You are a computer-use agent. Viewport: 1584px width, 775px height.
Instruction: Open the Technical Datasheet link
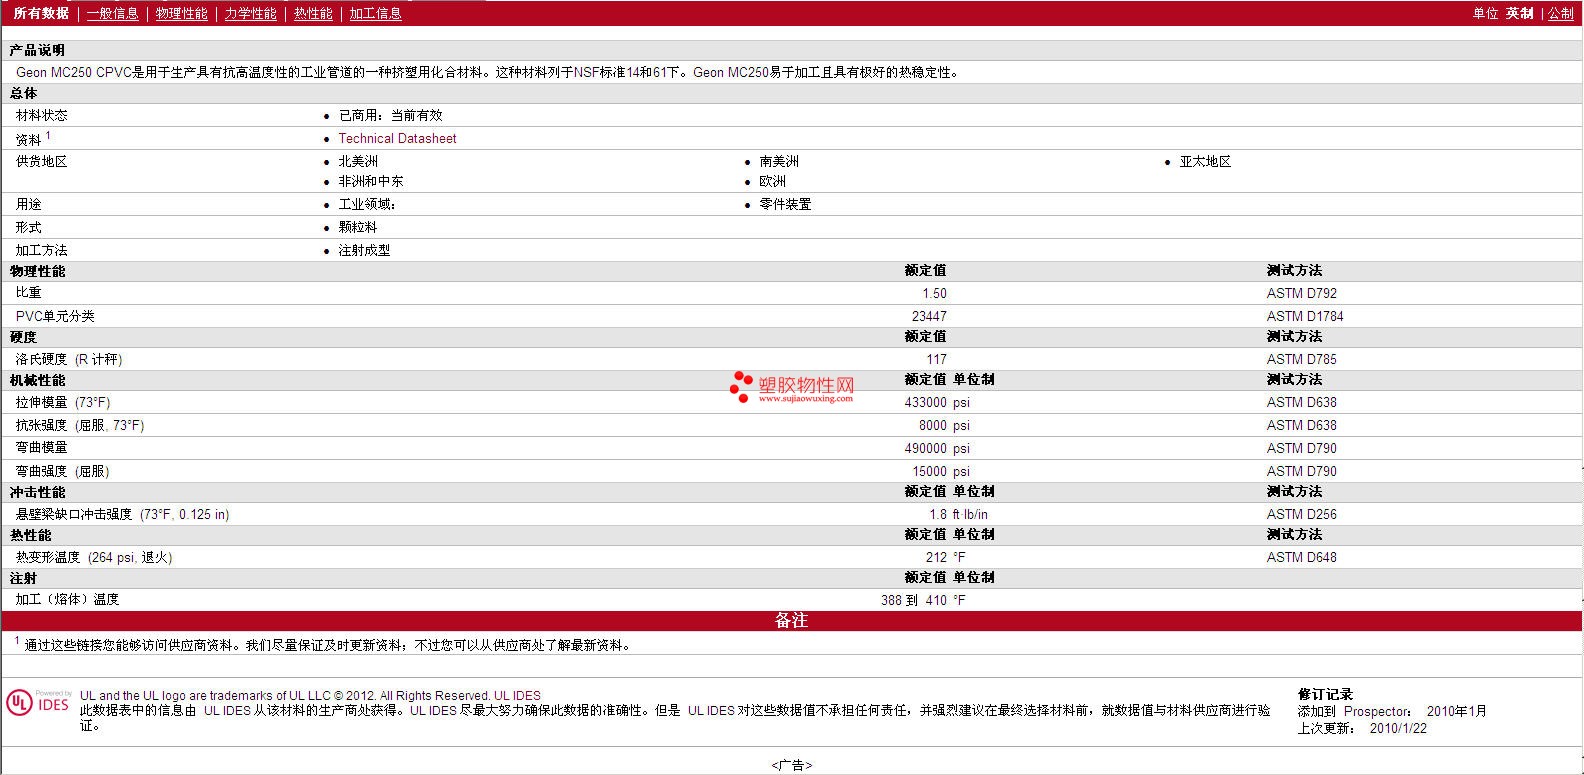coord(397,138)
